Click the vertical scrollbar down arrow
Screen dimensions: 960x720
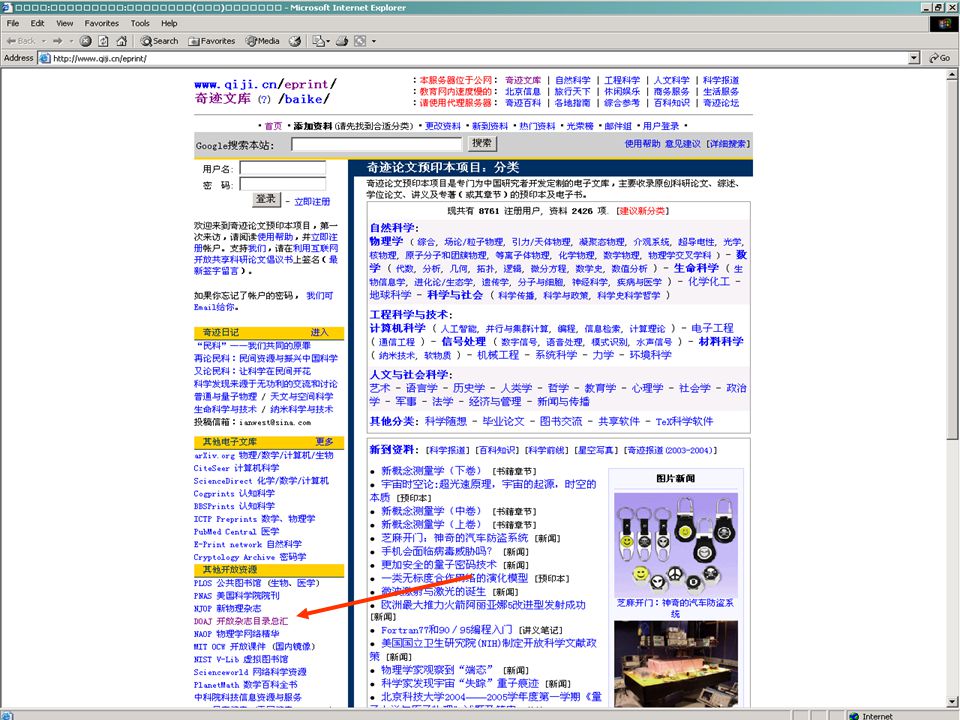[x=952, y=702]
